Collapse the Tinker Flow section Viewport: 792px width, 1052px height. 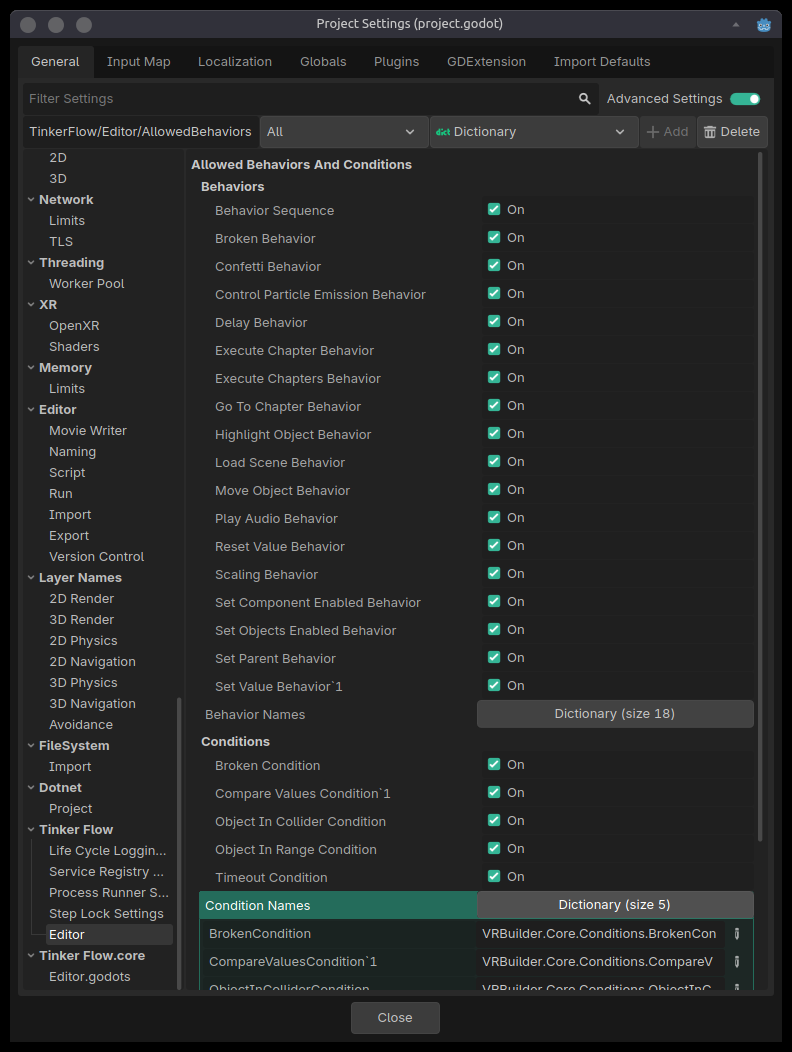(x=31, y=829)
